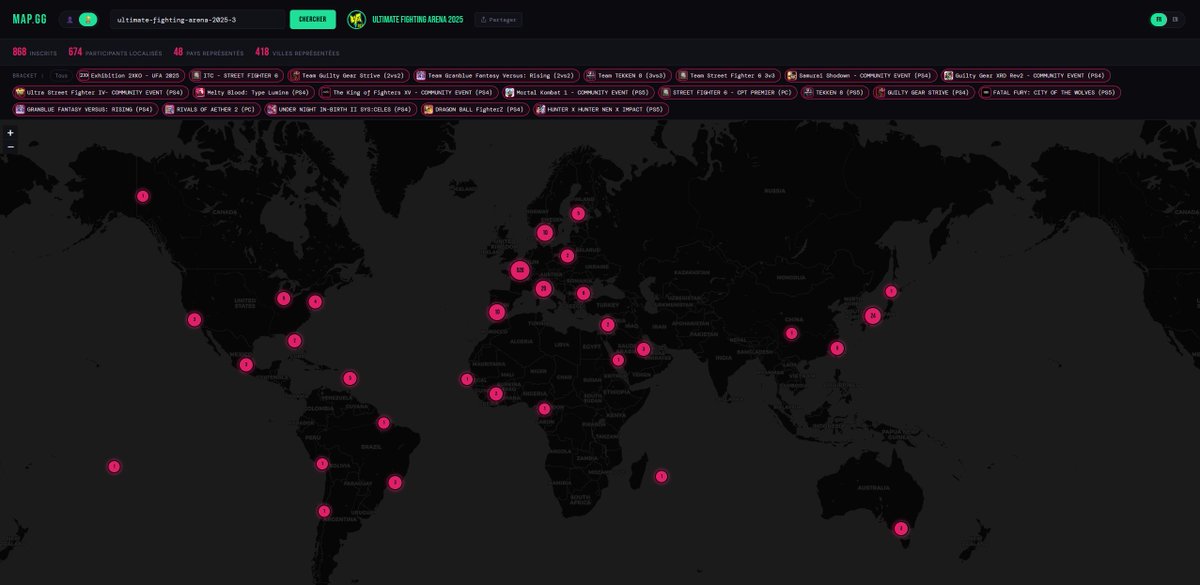Open the marker over the Caribbean

tap(350, 378)
